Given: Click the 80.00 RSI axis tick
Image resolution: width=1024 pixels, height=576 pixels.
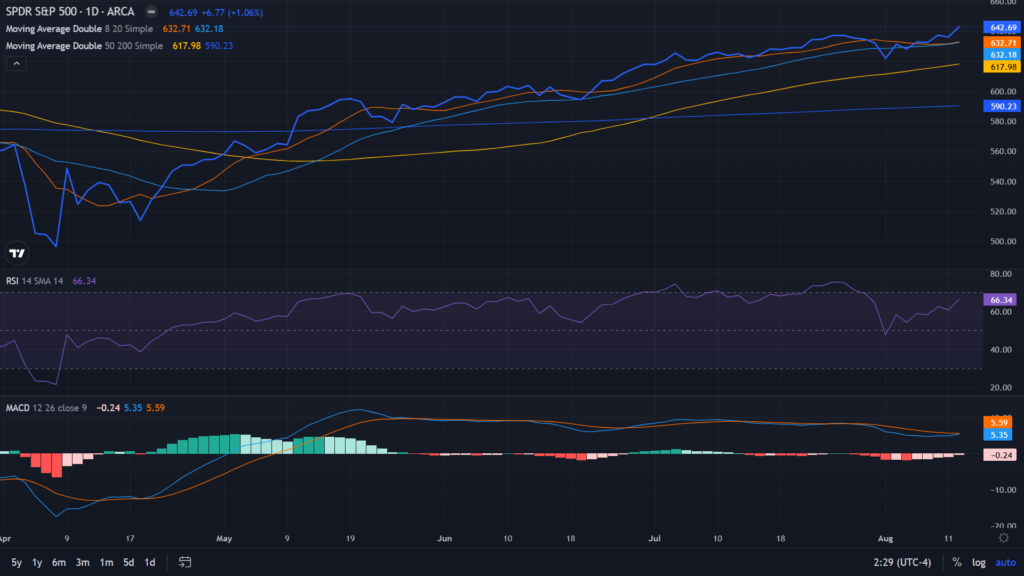Looking at the screenshot, I should (1000, 274).
